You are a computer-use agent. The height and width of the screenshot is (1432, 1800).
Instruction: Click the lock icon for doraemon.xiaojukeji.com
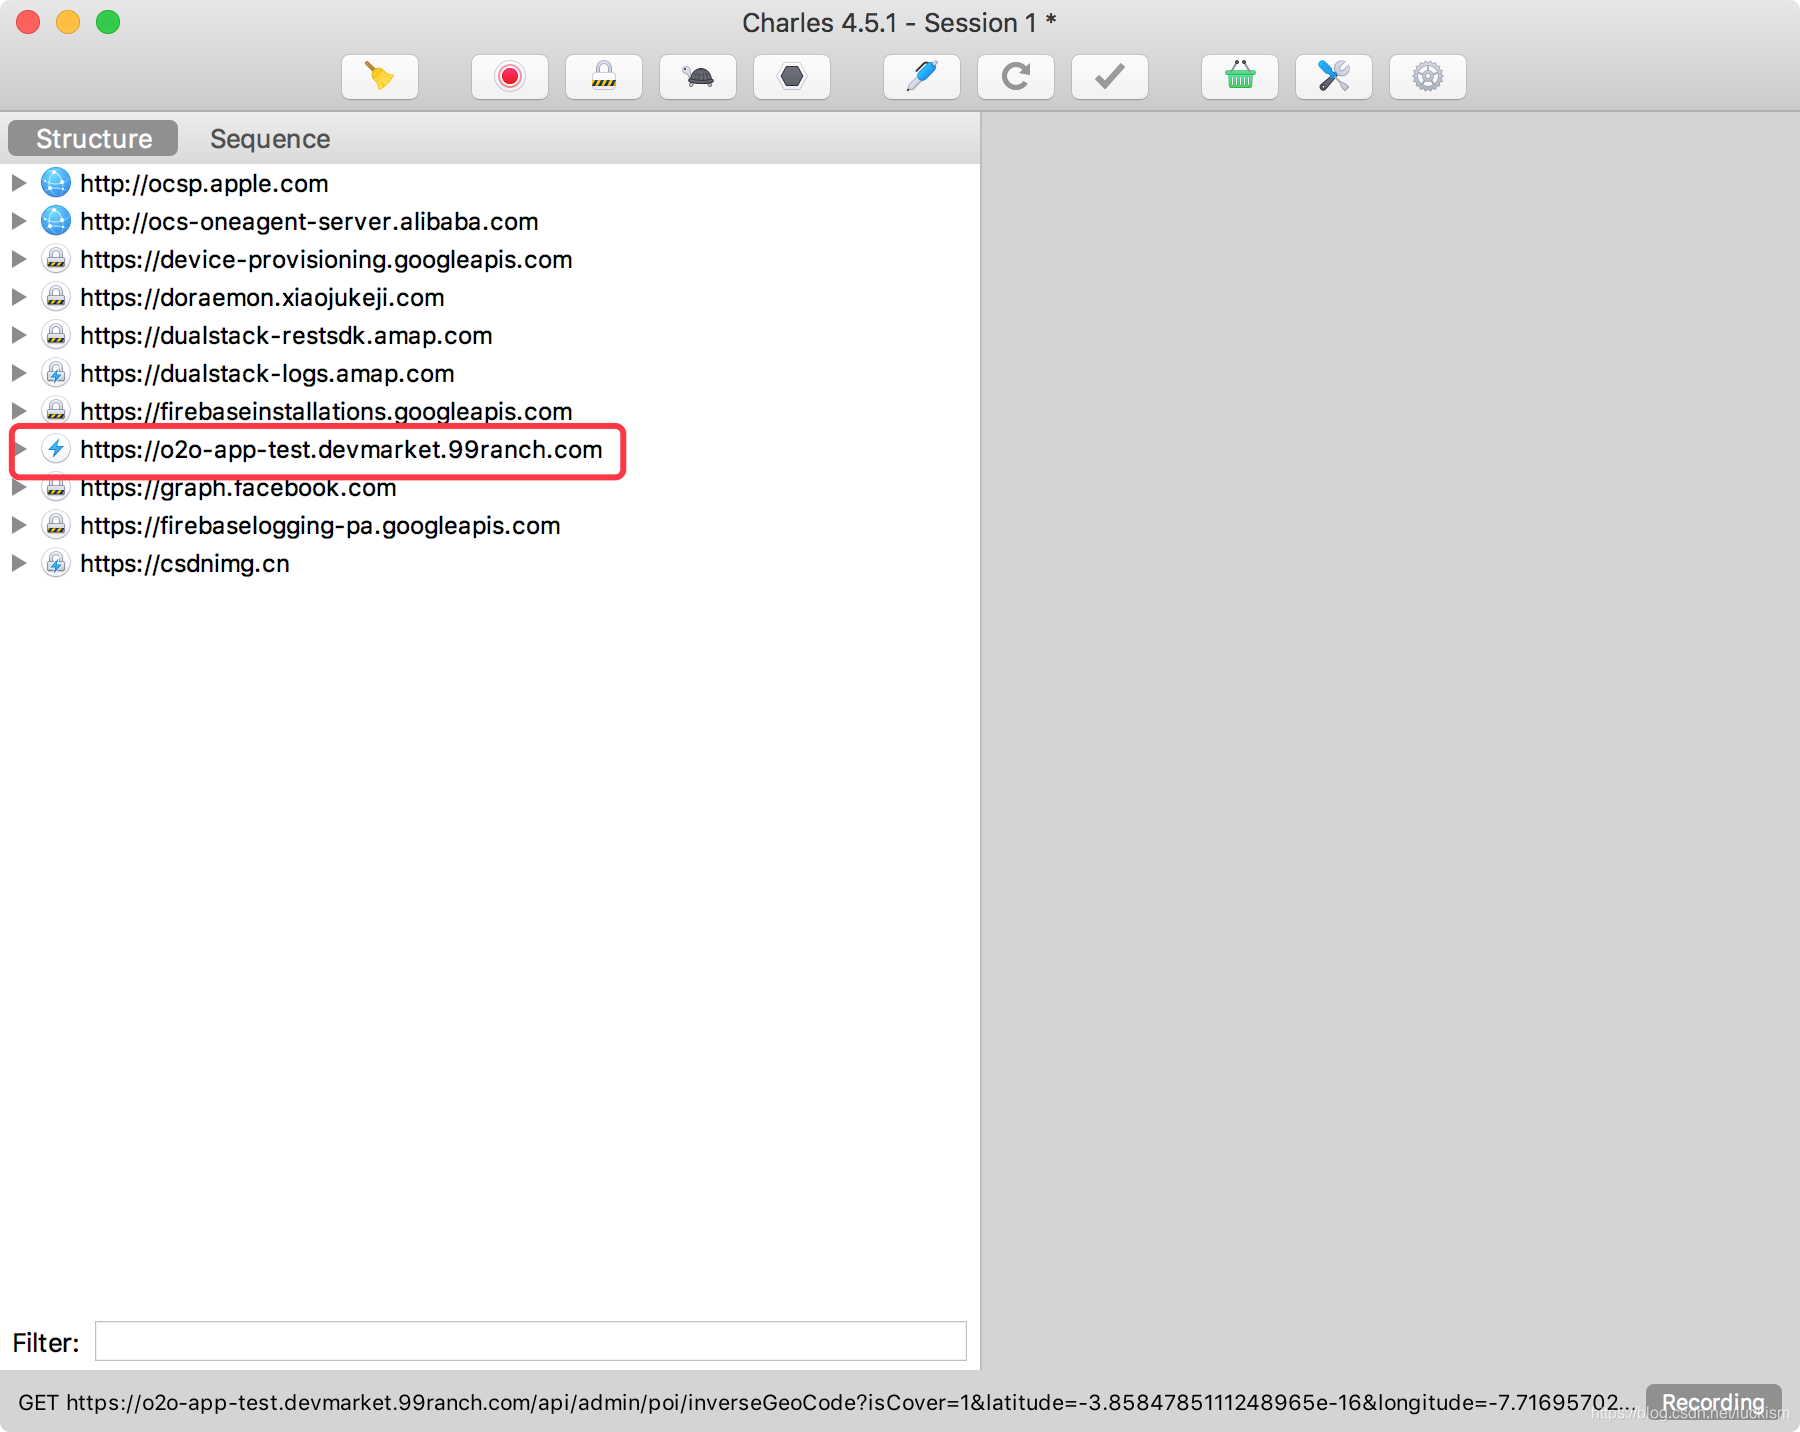pos(56,297)
